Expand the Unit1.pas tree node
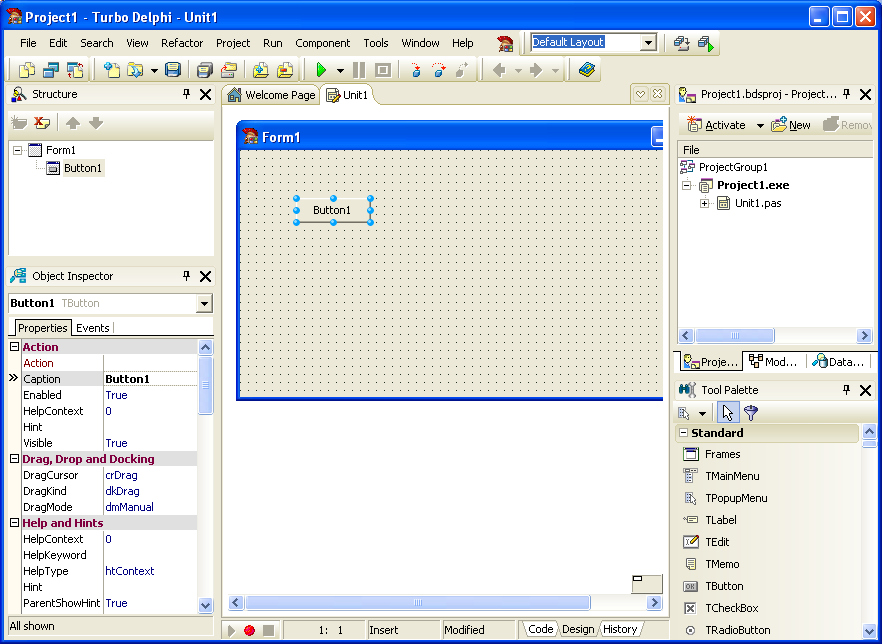 click(704, 204)
